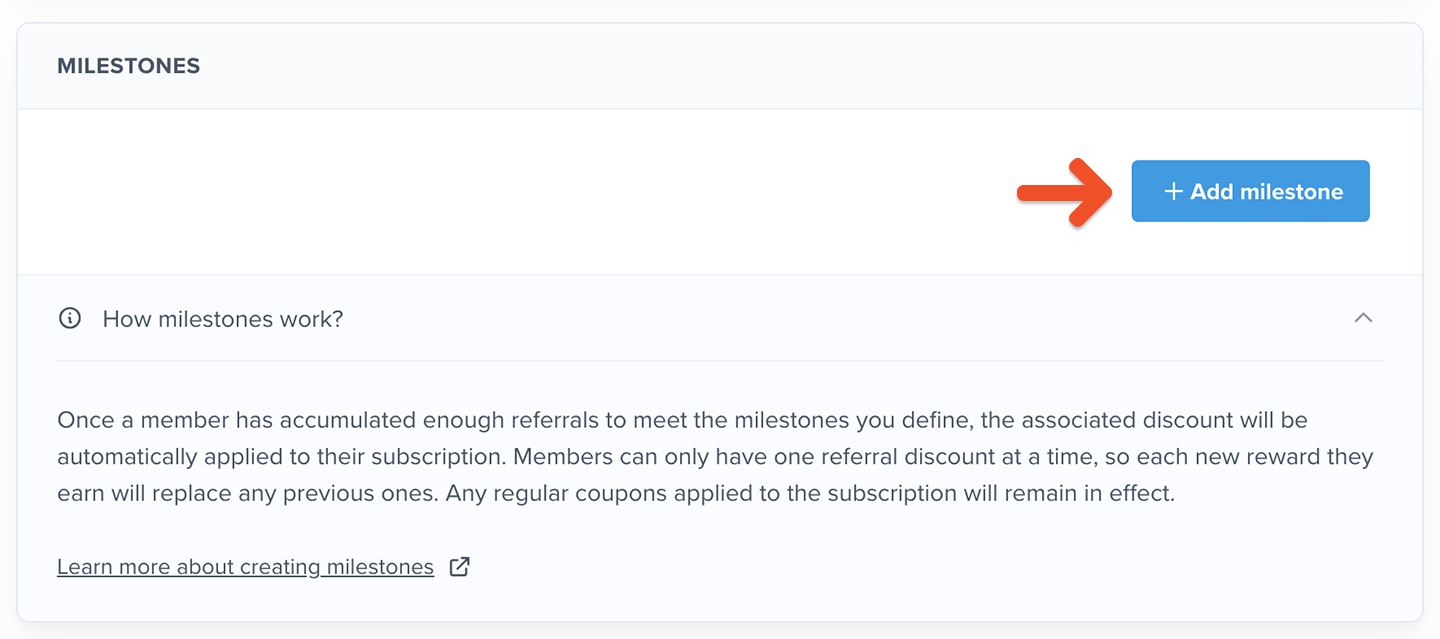The width and height of the screenshot is (1440, 639).
Task: Collapse the How milestones work section chevron
Action: [1363, 318]
